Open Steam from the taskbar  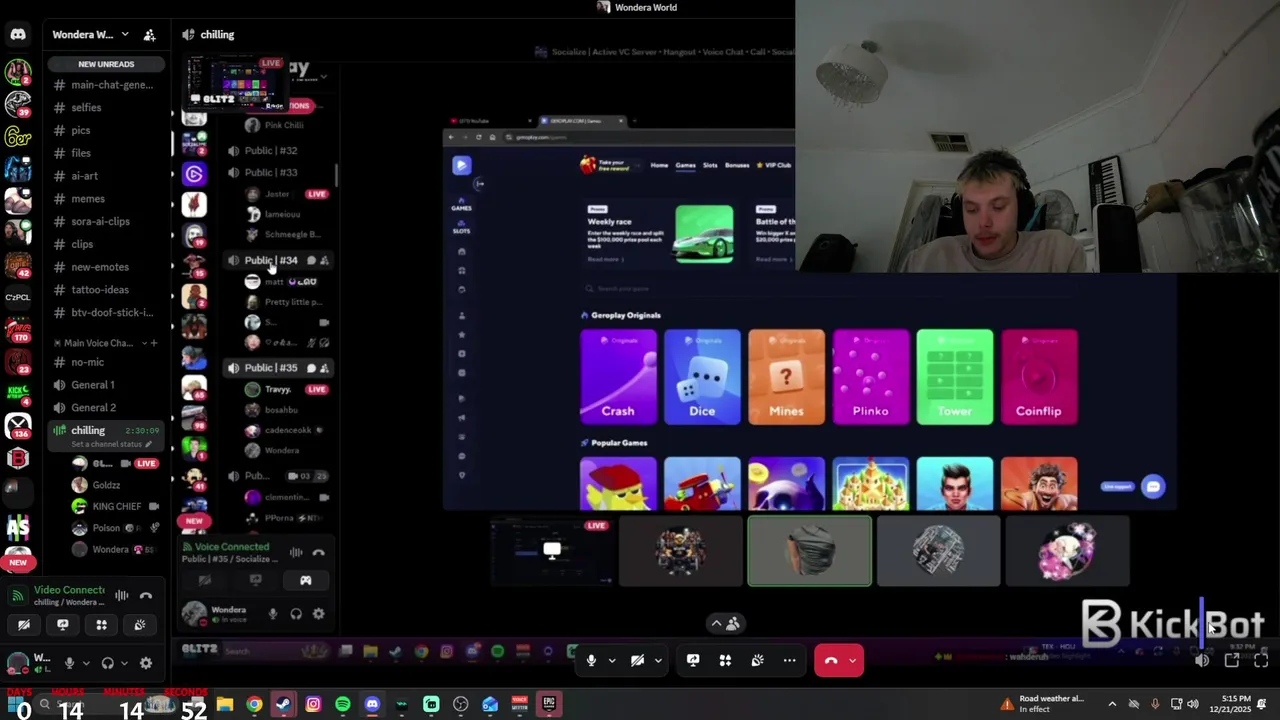[x=284, y=704]
